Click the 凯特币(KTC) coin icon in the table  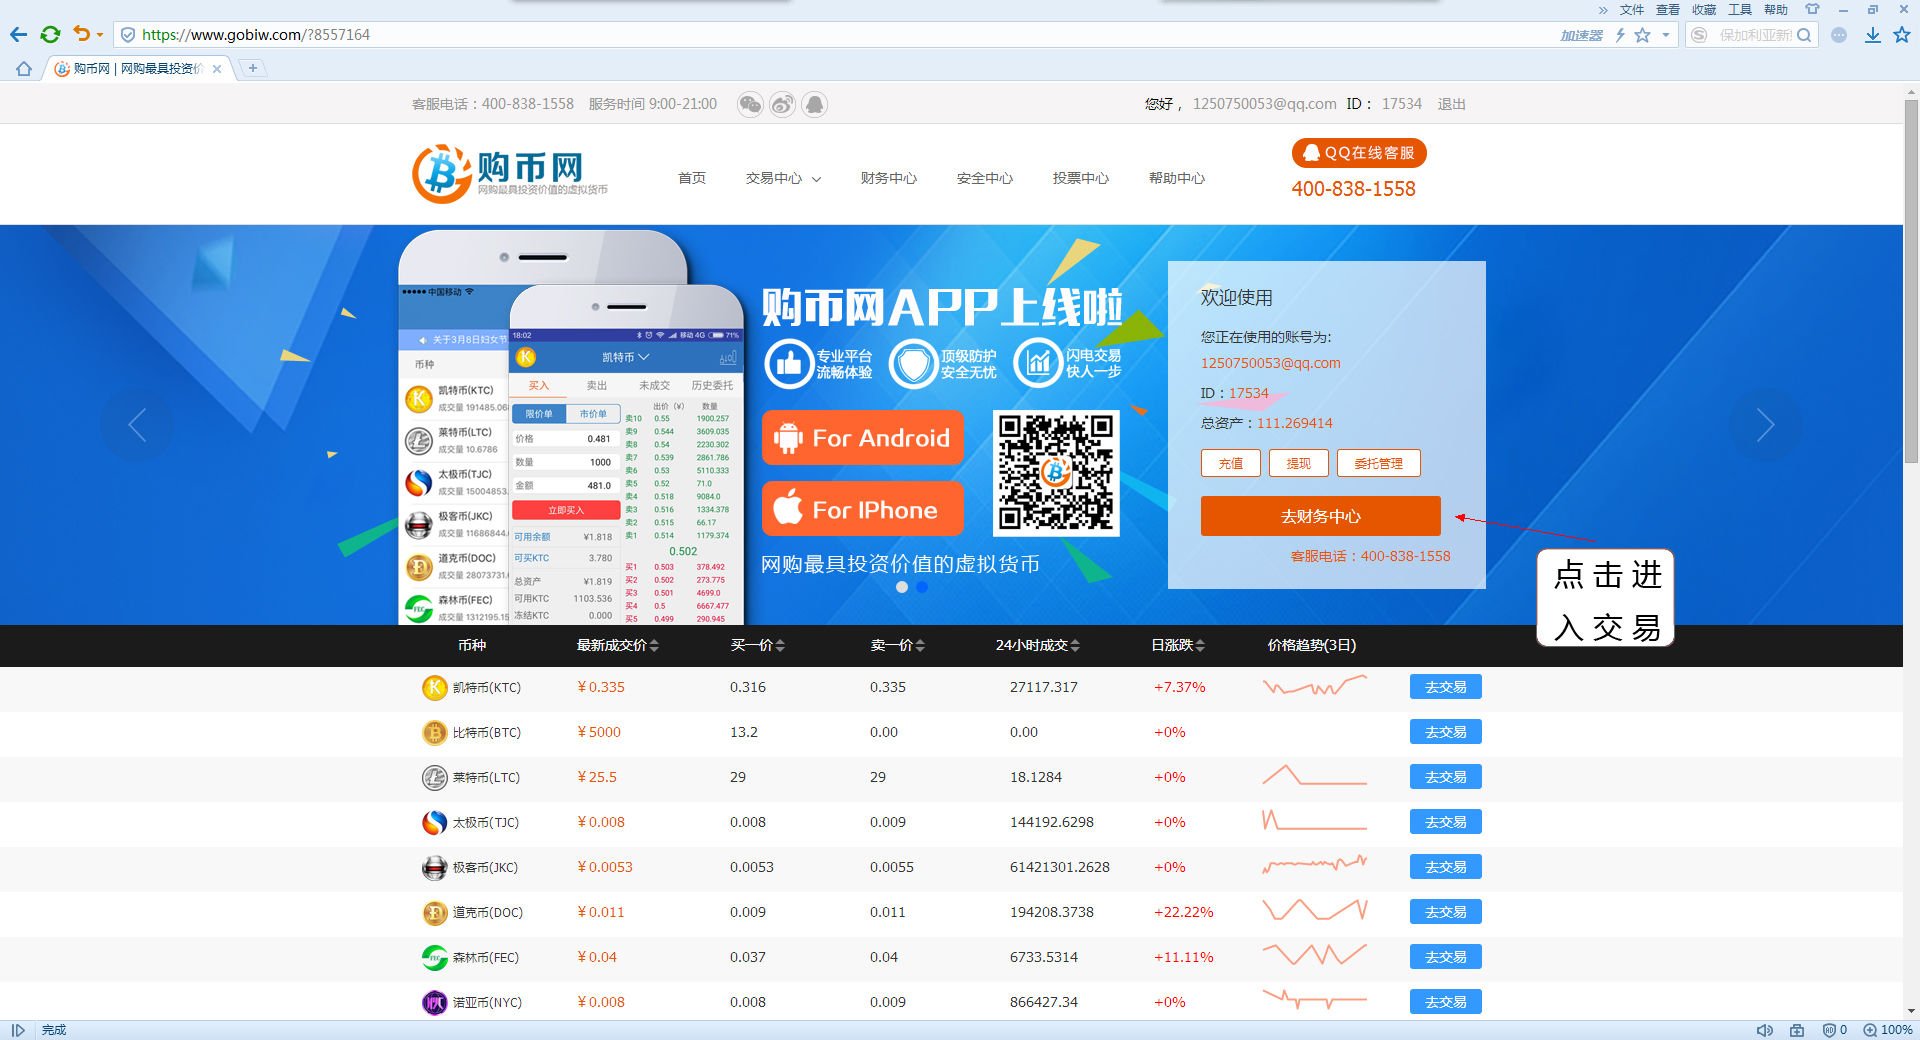click(x=433, y=687)
